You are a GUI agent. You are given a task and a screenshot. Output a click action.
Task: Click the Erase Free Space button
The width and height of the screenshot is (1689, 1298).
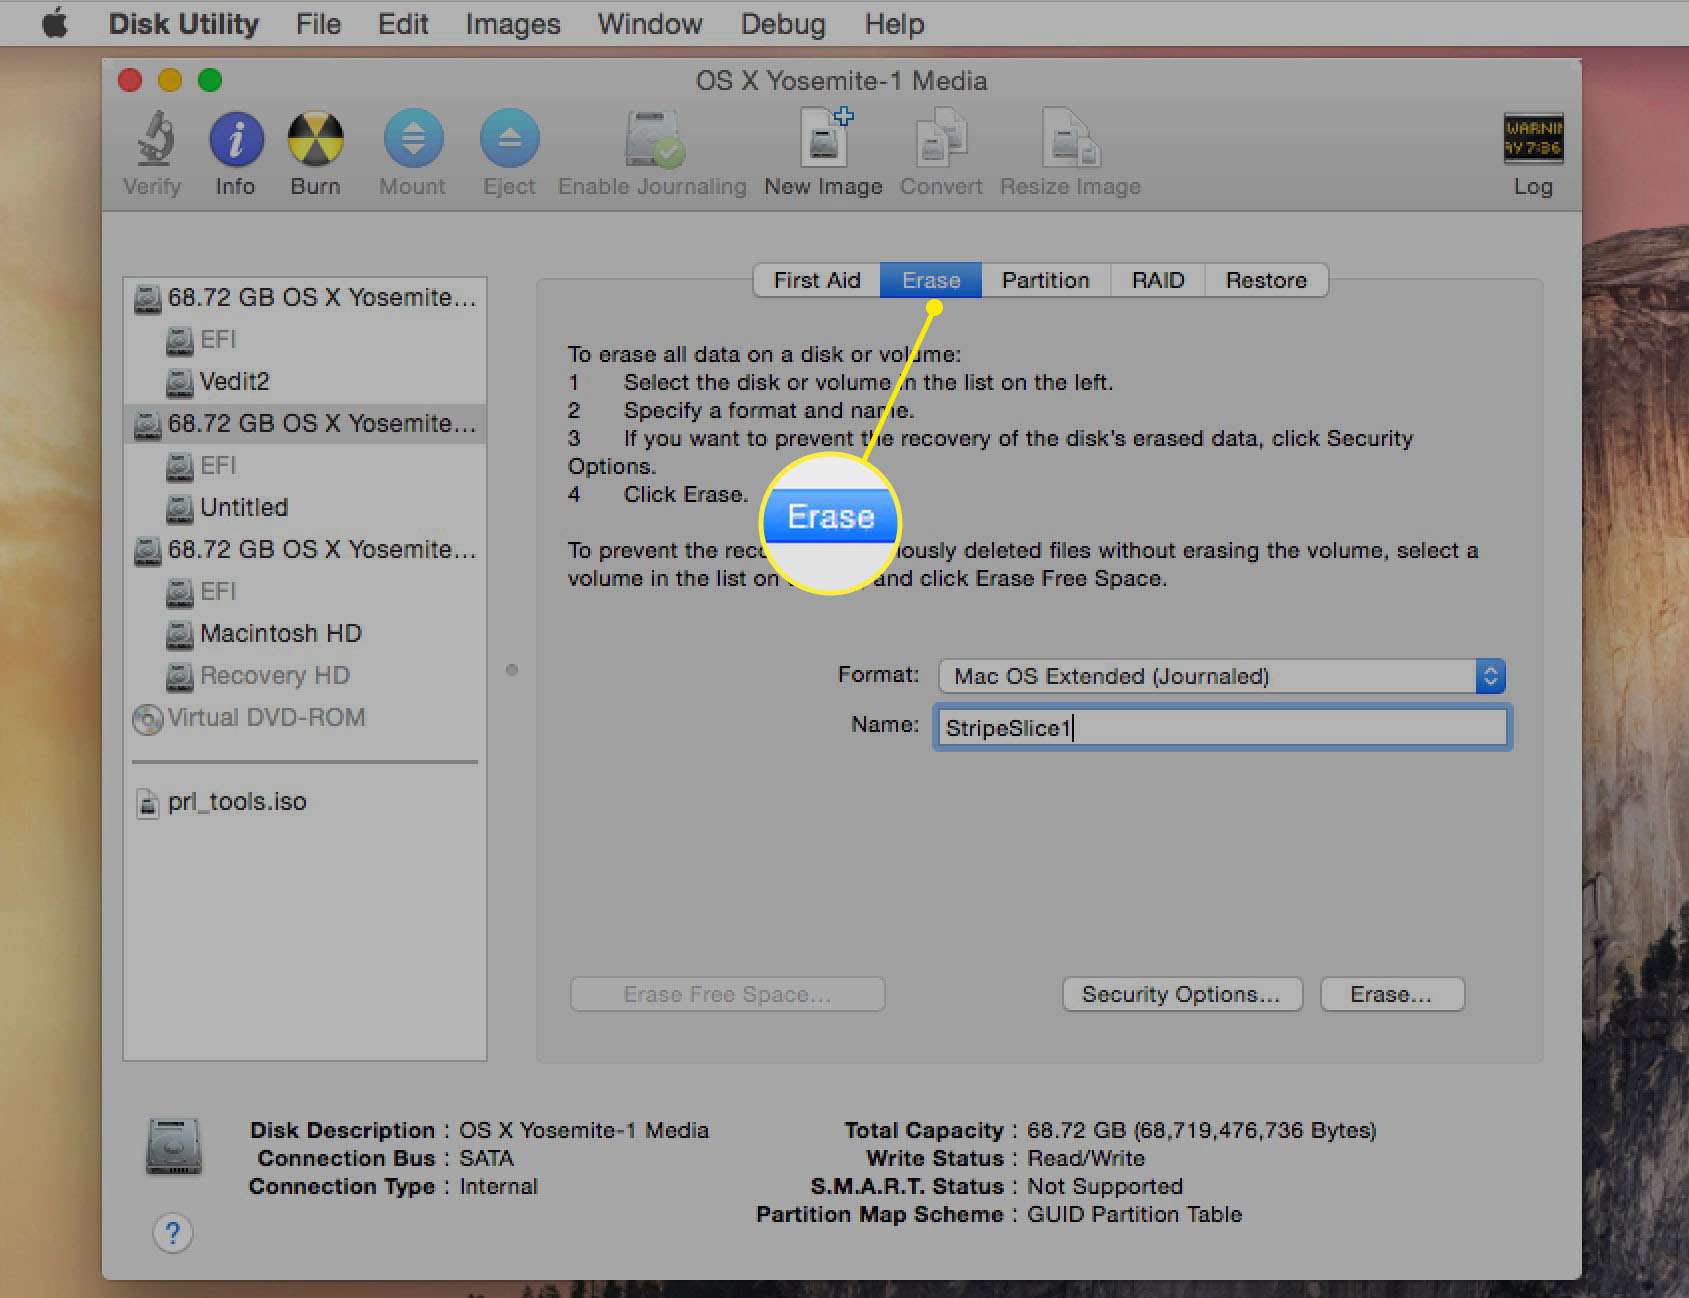[727, 994]
